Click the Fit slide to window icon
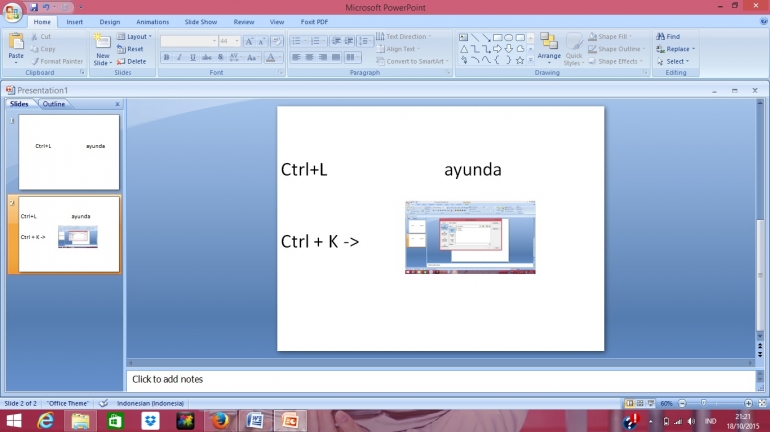The width and height of the screenshot is (770, 432). [x=762, y=403]
